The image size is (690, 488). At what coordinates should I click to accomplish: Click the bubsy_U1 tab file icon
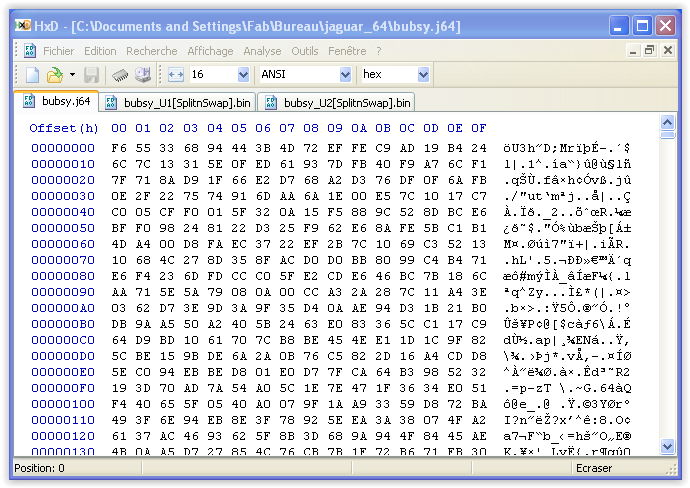[x=111, y=103]
